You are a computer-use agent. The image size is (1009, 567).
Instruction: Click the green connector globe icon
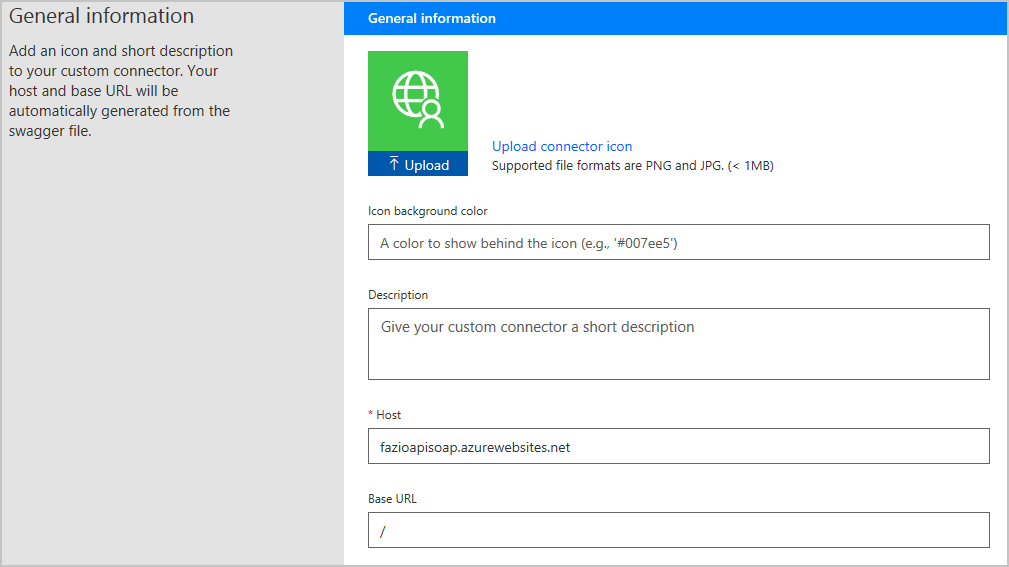point(418,100)
